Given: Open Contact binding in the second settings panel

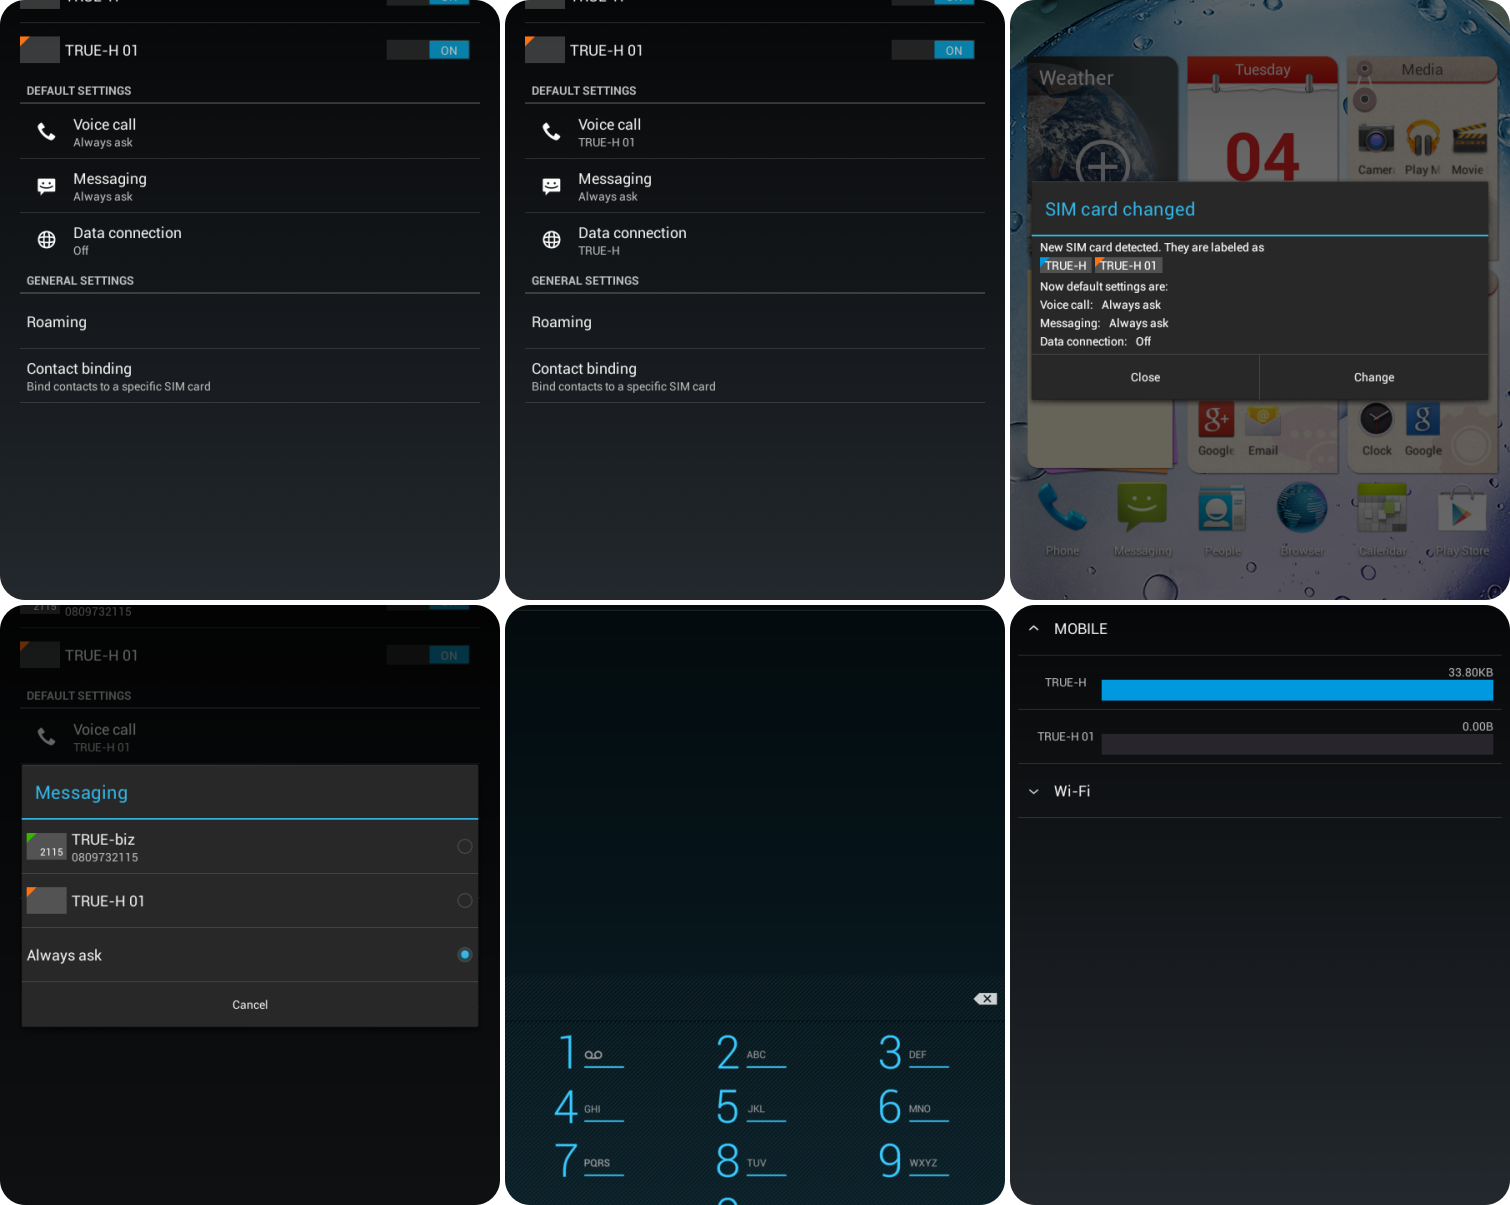Looking at the screenshot, I should click(x=755, y=376).
